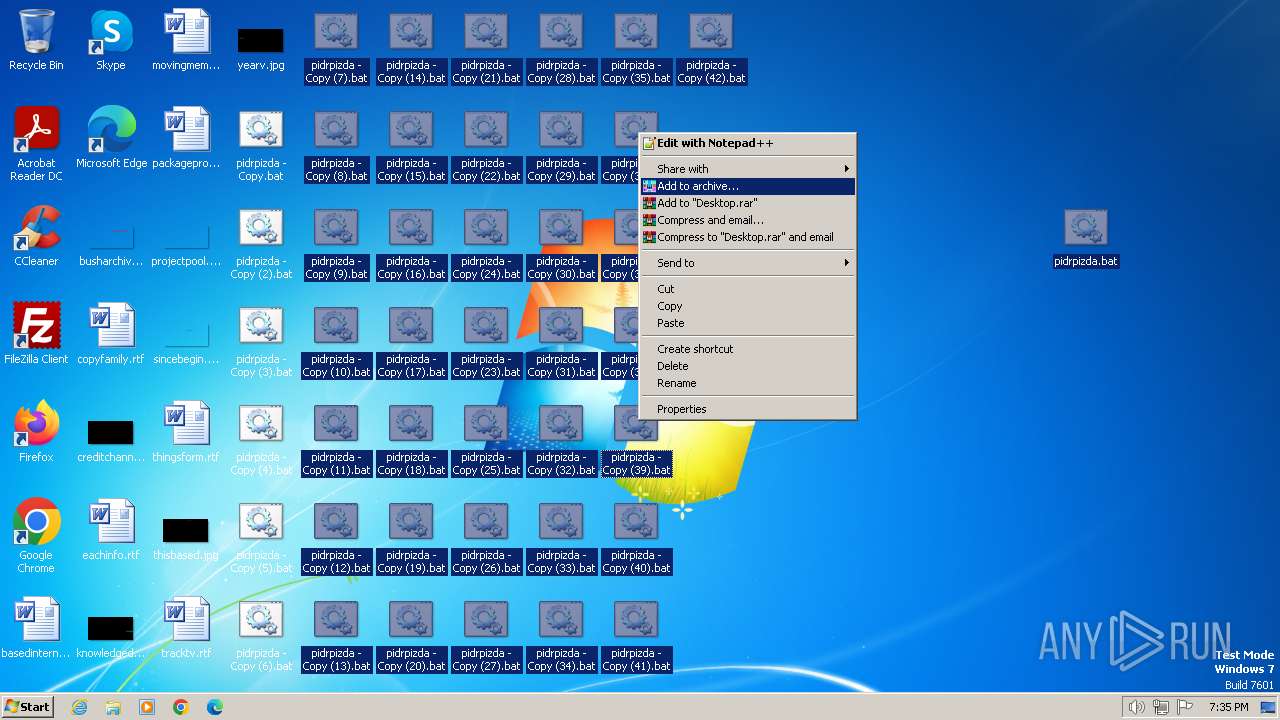Select pidrpizda - Copy (10).bat file
1280x720 pixels.
[336, 342]
